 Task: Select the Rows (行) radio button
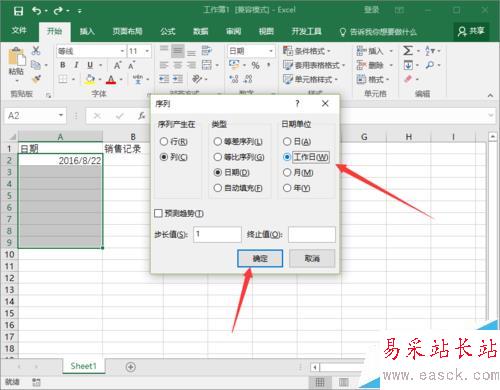pyautogui.click(x=164, y=142)
